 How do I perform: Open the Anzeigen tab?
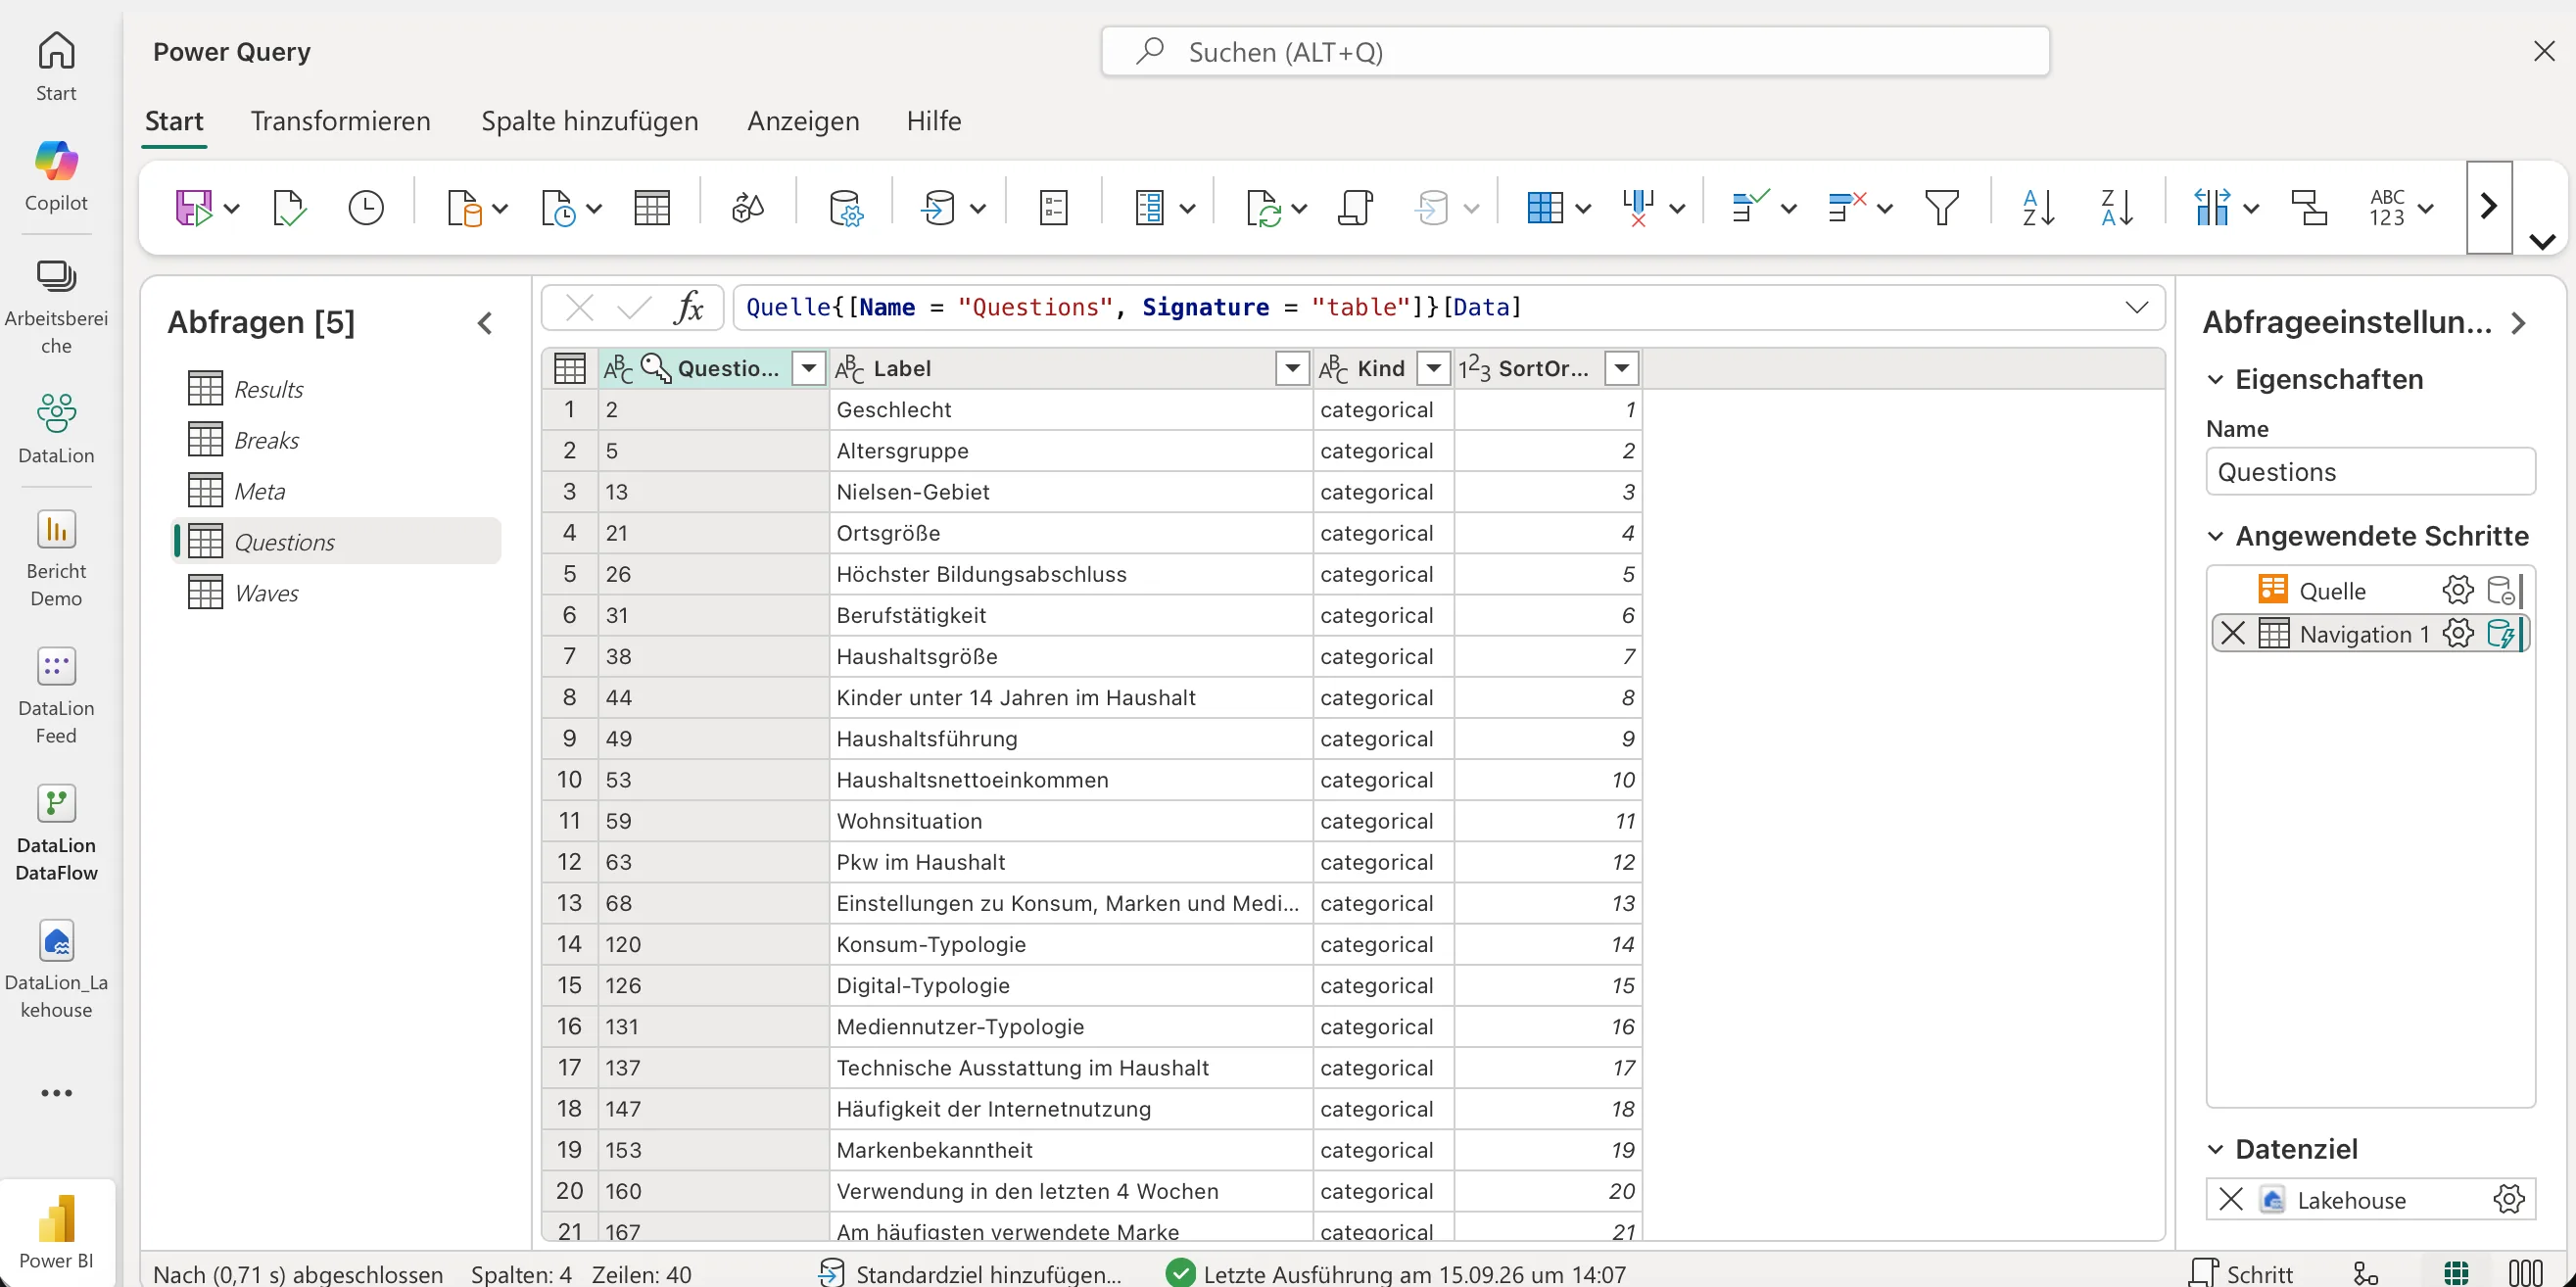pos(803,121)
